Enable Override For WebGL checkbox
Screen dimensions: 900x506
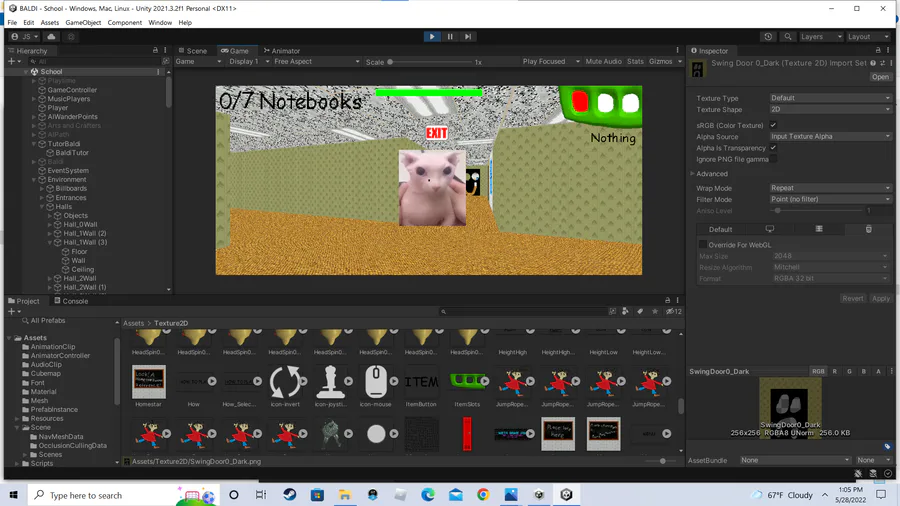coord(703,244)
